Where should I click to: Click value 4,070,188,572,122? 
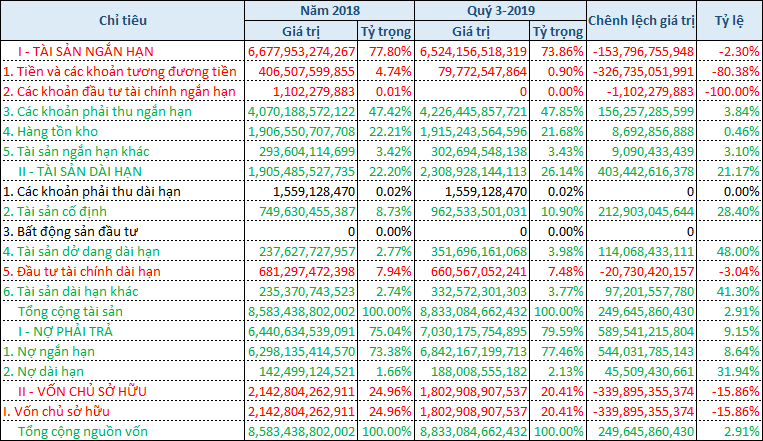[302, 111]
